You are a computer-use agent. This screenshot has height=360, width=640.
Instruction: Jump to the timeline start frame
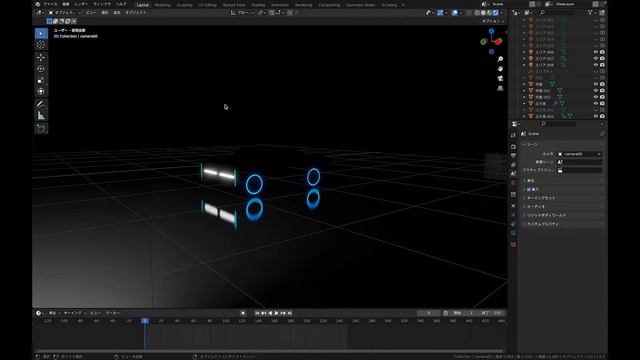257,313
